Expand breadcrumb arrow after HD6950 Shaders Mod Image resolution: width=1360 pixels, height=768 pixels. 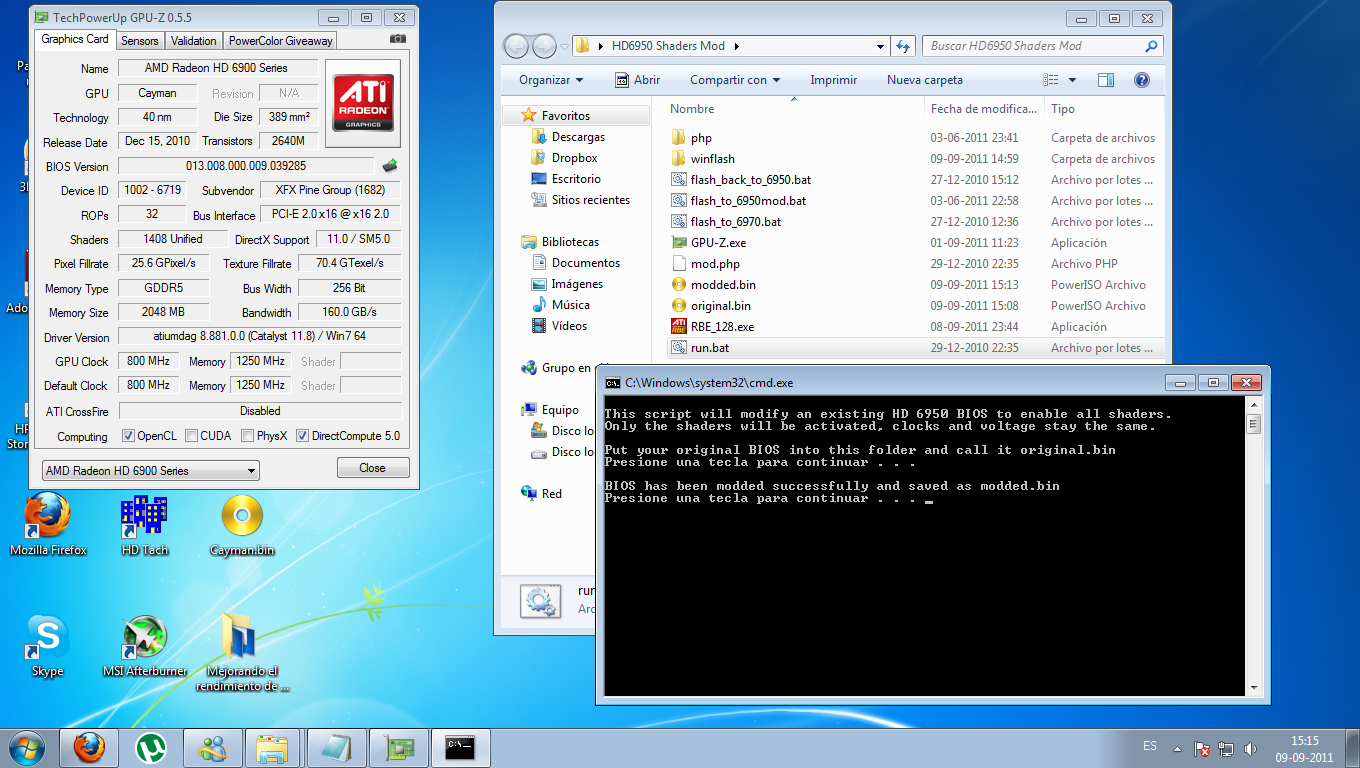point(737,46)
